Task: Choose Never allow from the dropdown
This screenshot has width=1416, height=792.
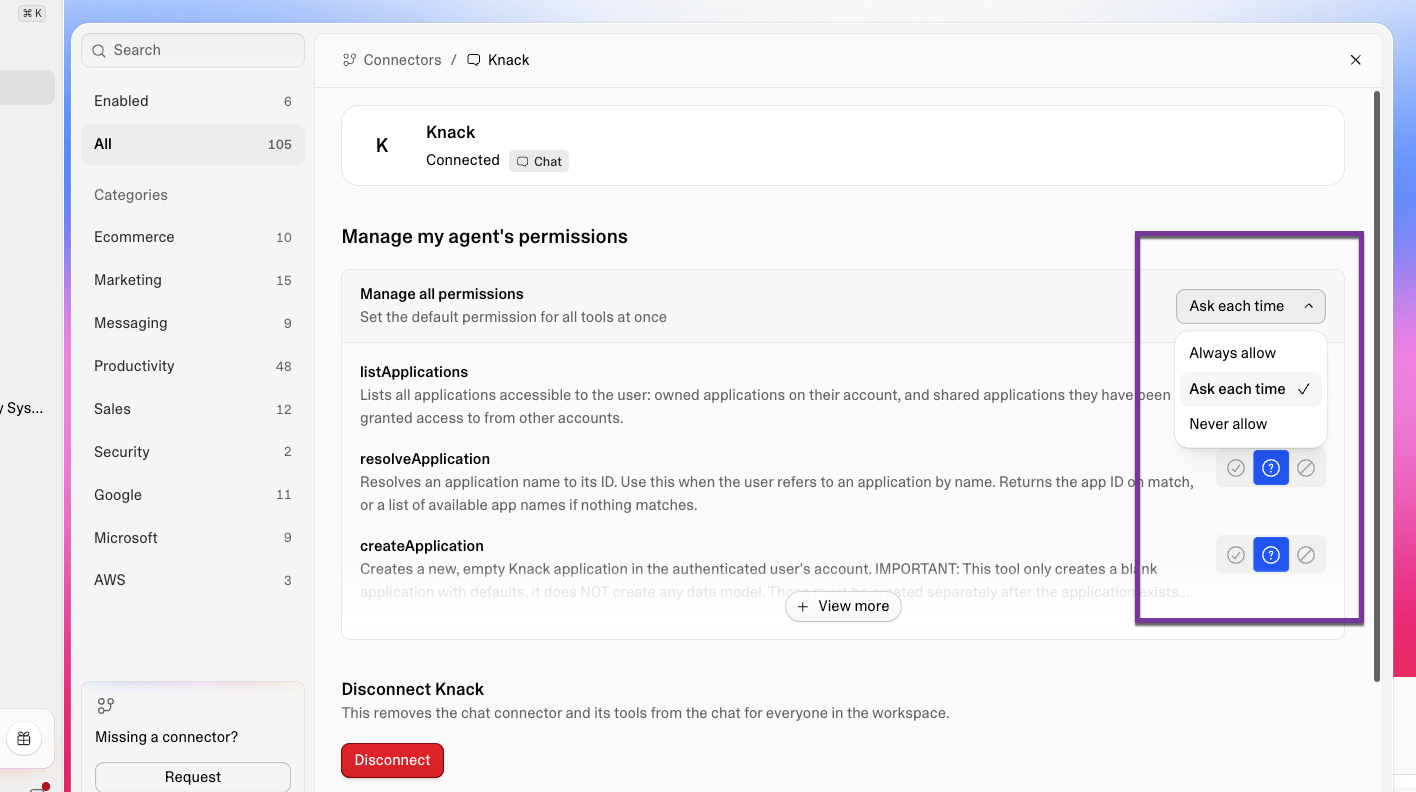Action: (1251, 424)
